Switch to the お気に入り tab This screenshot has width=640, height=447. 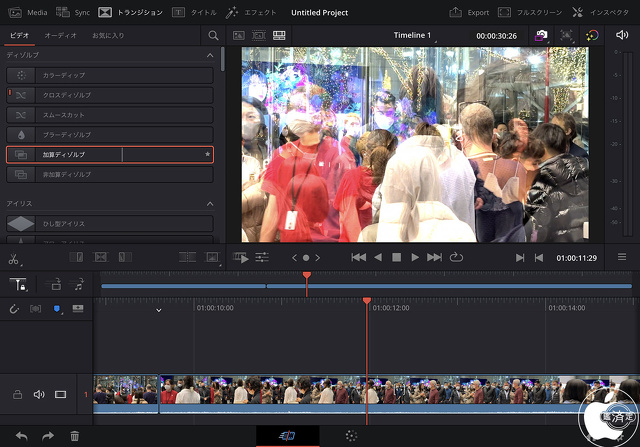108,35
